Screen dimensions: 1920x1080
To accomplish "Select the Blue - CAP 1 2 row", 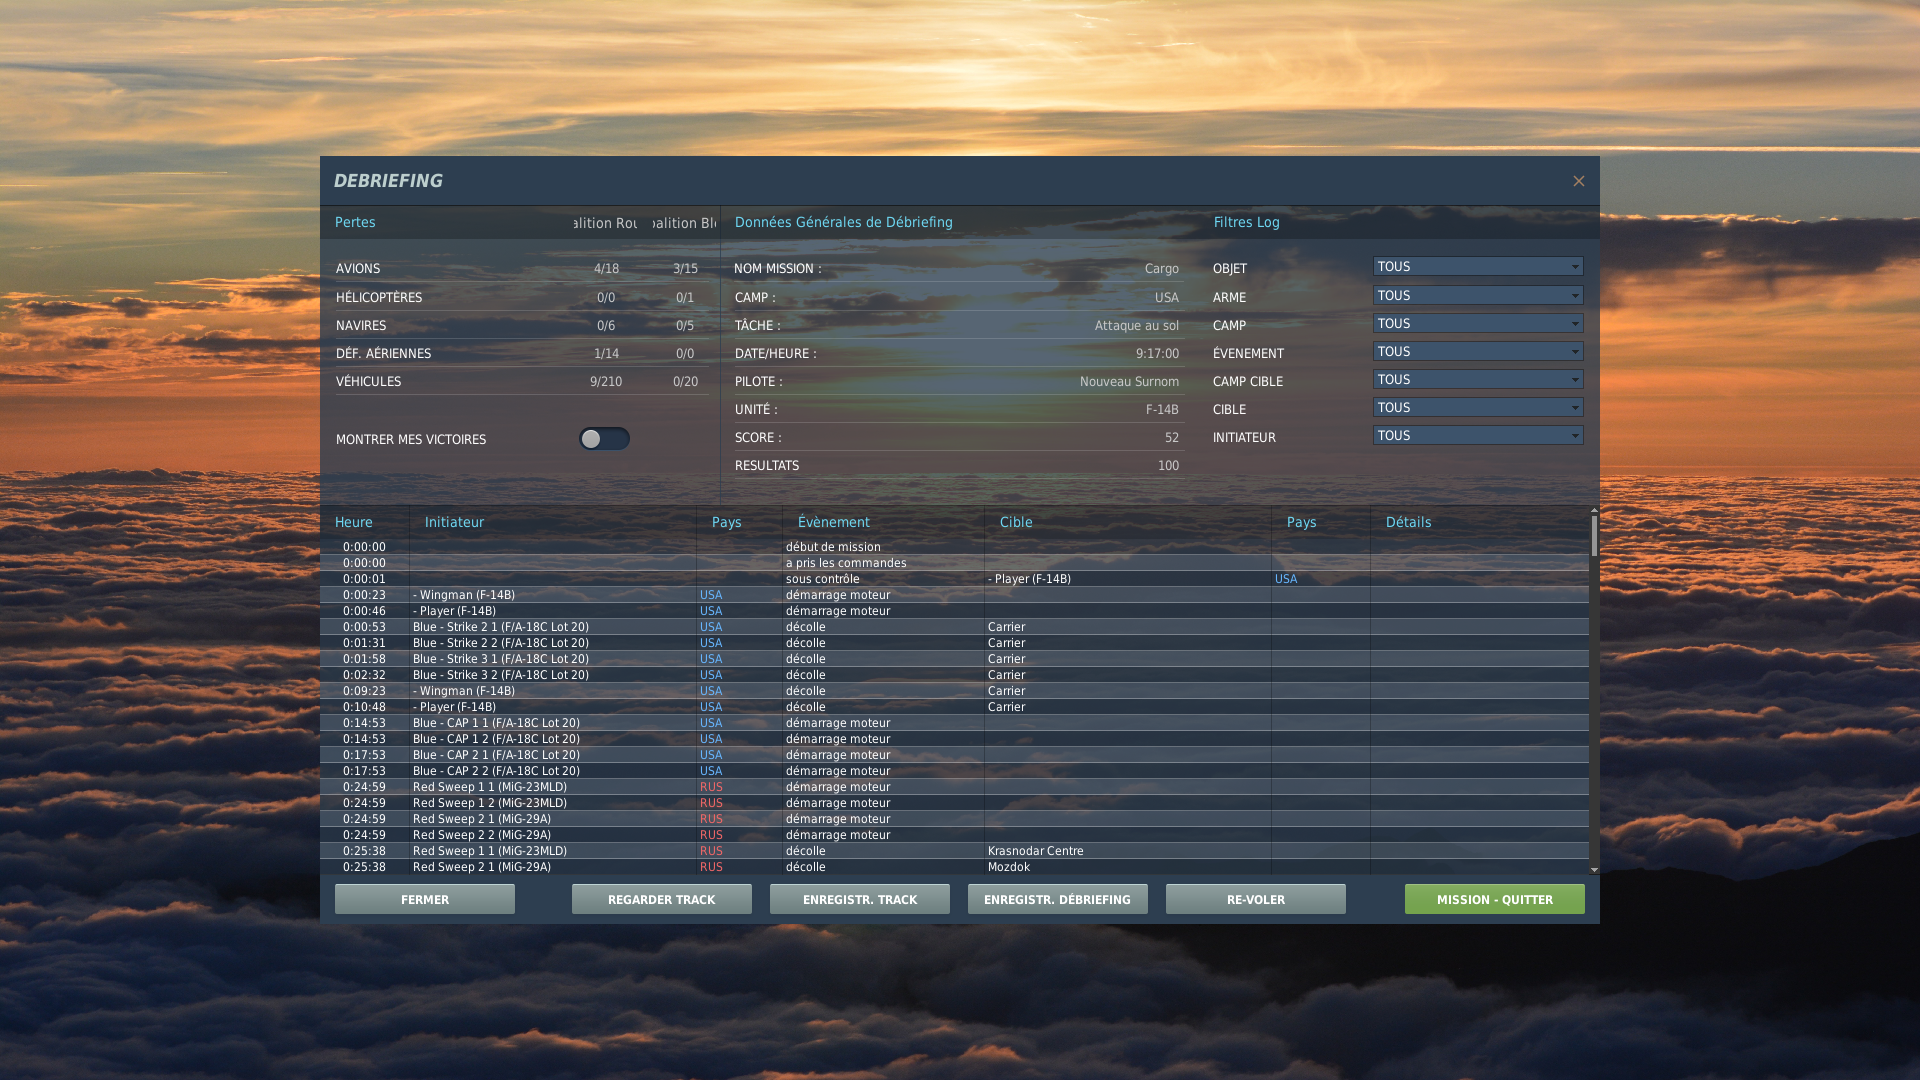I will pos(954,739).
